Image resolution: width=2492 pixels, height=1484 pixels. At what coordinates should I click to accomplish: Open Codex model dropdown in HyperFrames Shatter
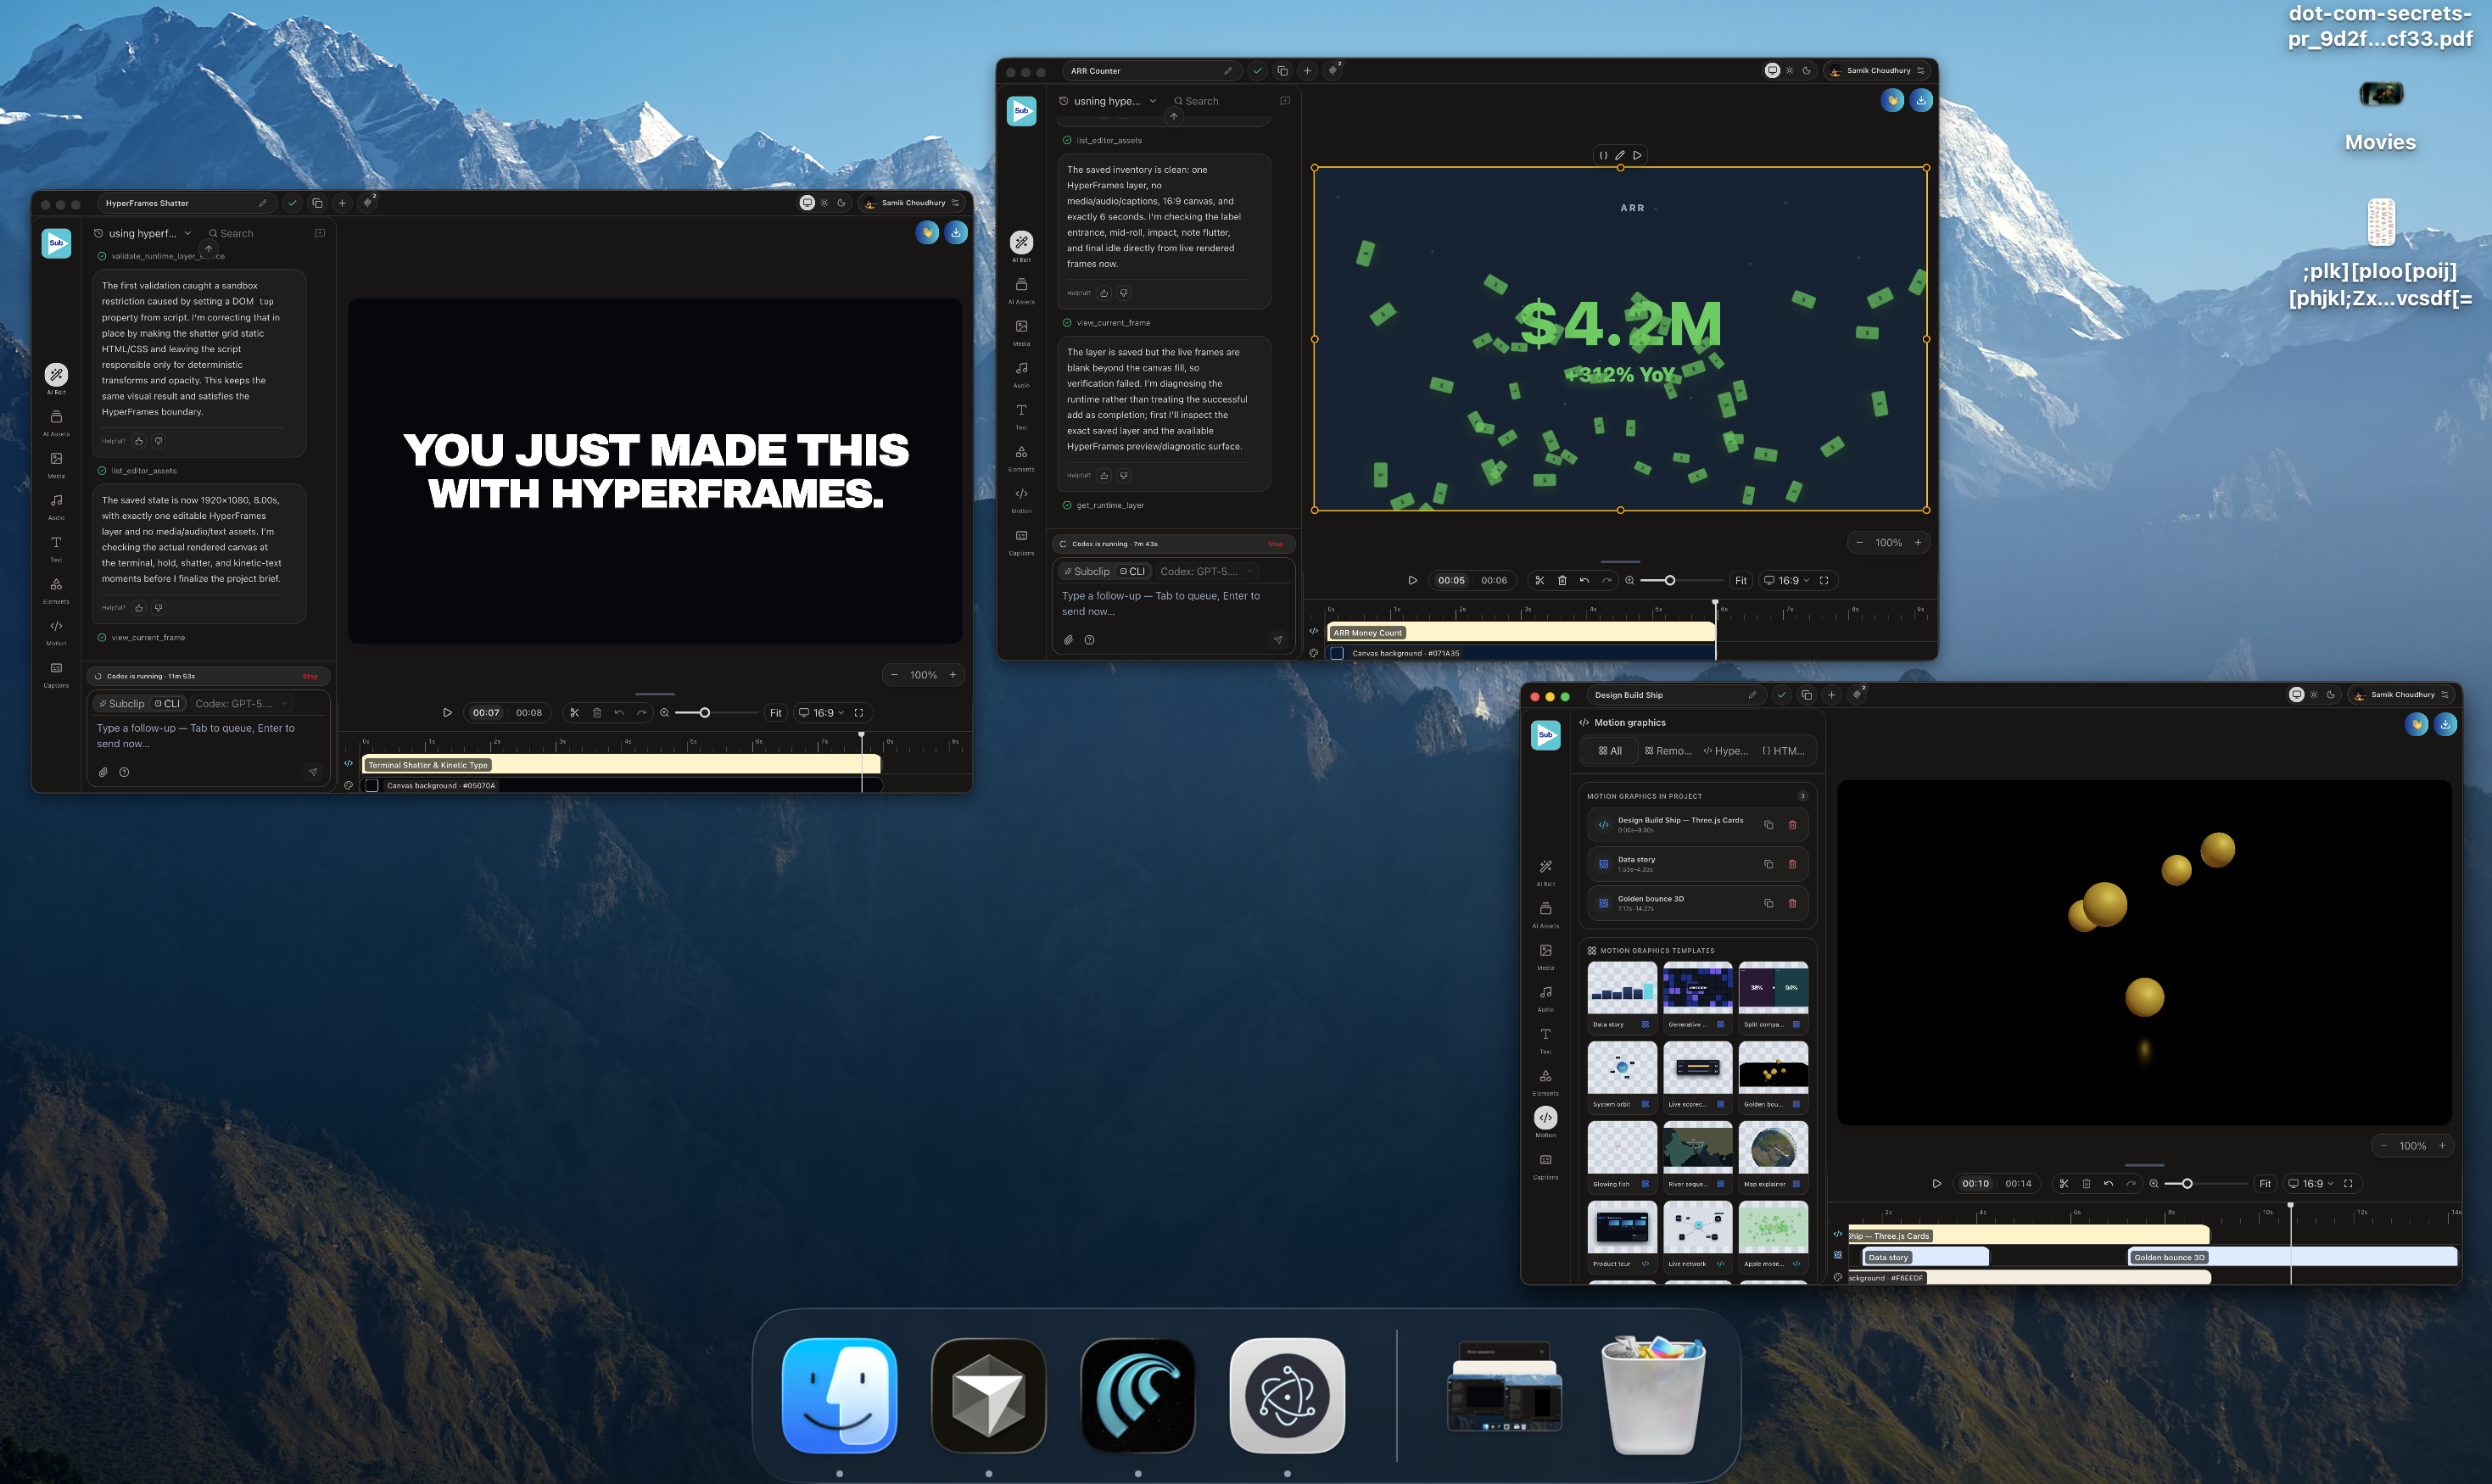click(x=241, y=704)
